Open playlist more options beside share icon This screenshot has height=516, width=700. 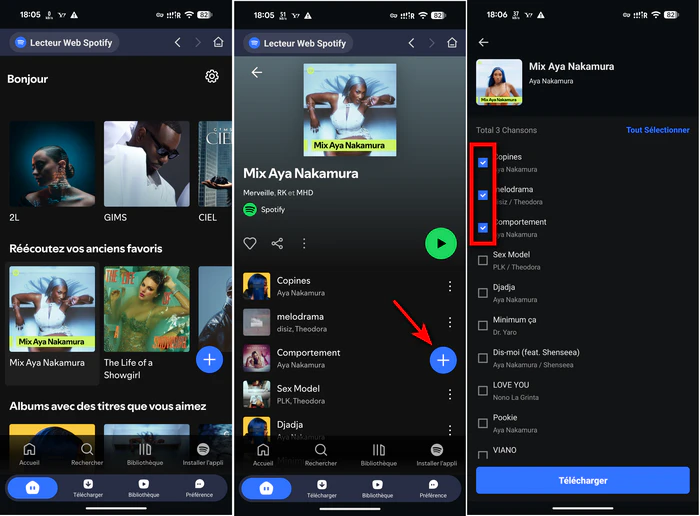coord(304,243)
